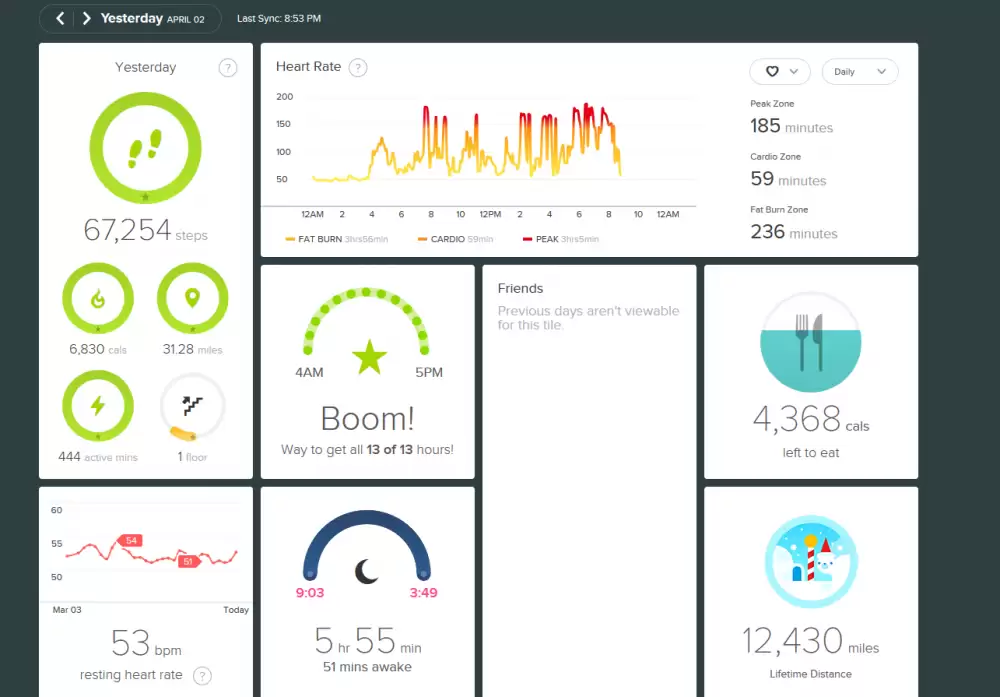Go to the next day arrow
1000x697 pixels.
click(86, 18)
